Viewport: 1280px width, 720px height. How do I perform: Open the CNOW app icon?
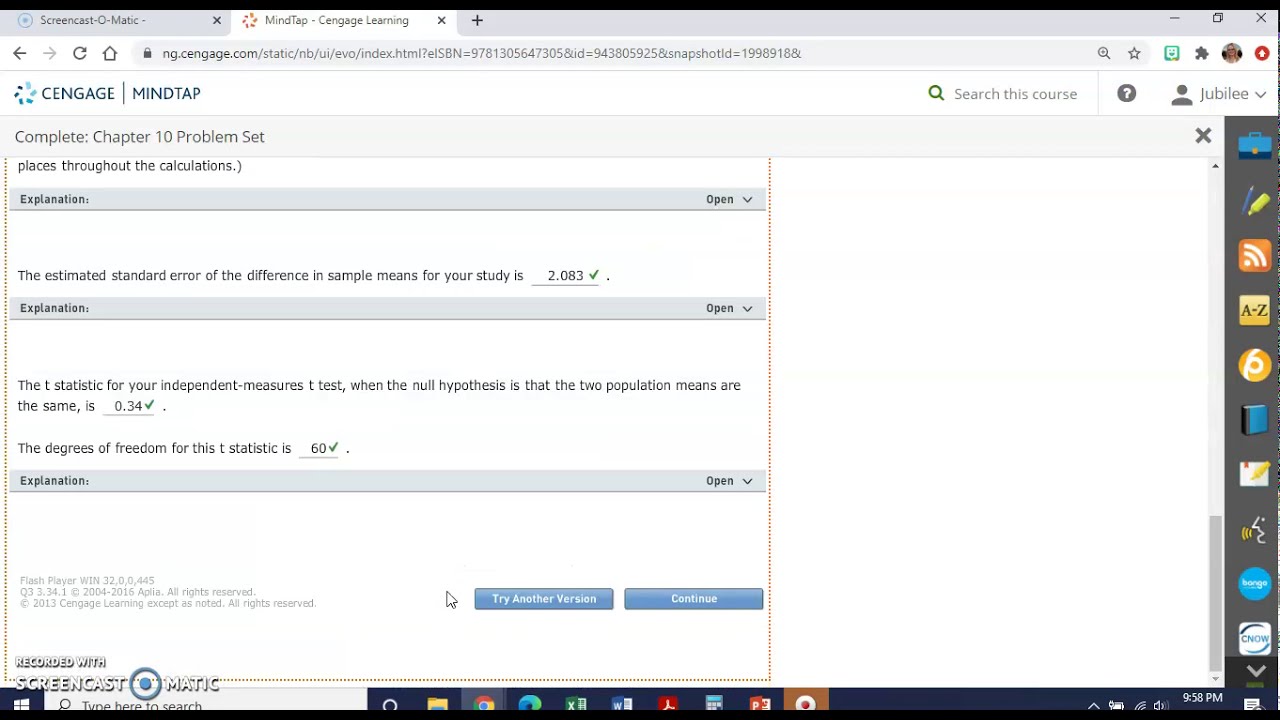1254,637
